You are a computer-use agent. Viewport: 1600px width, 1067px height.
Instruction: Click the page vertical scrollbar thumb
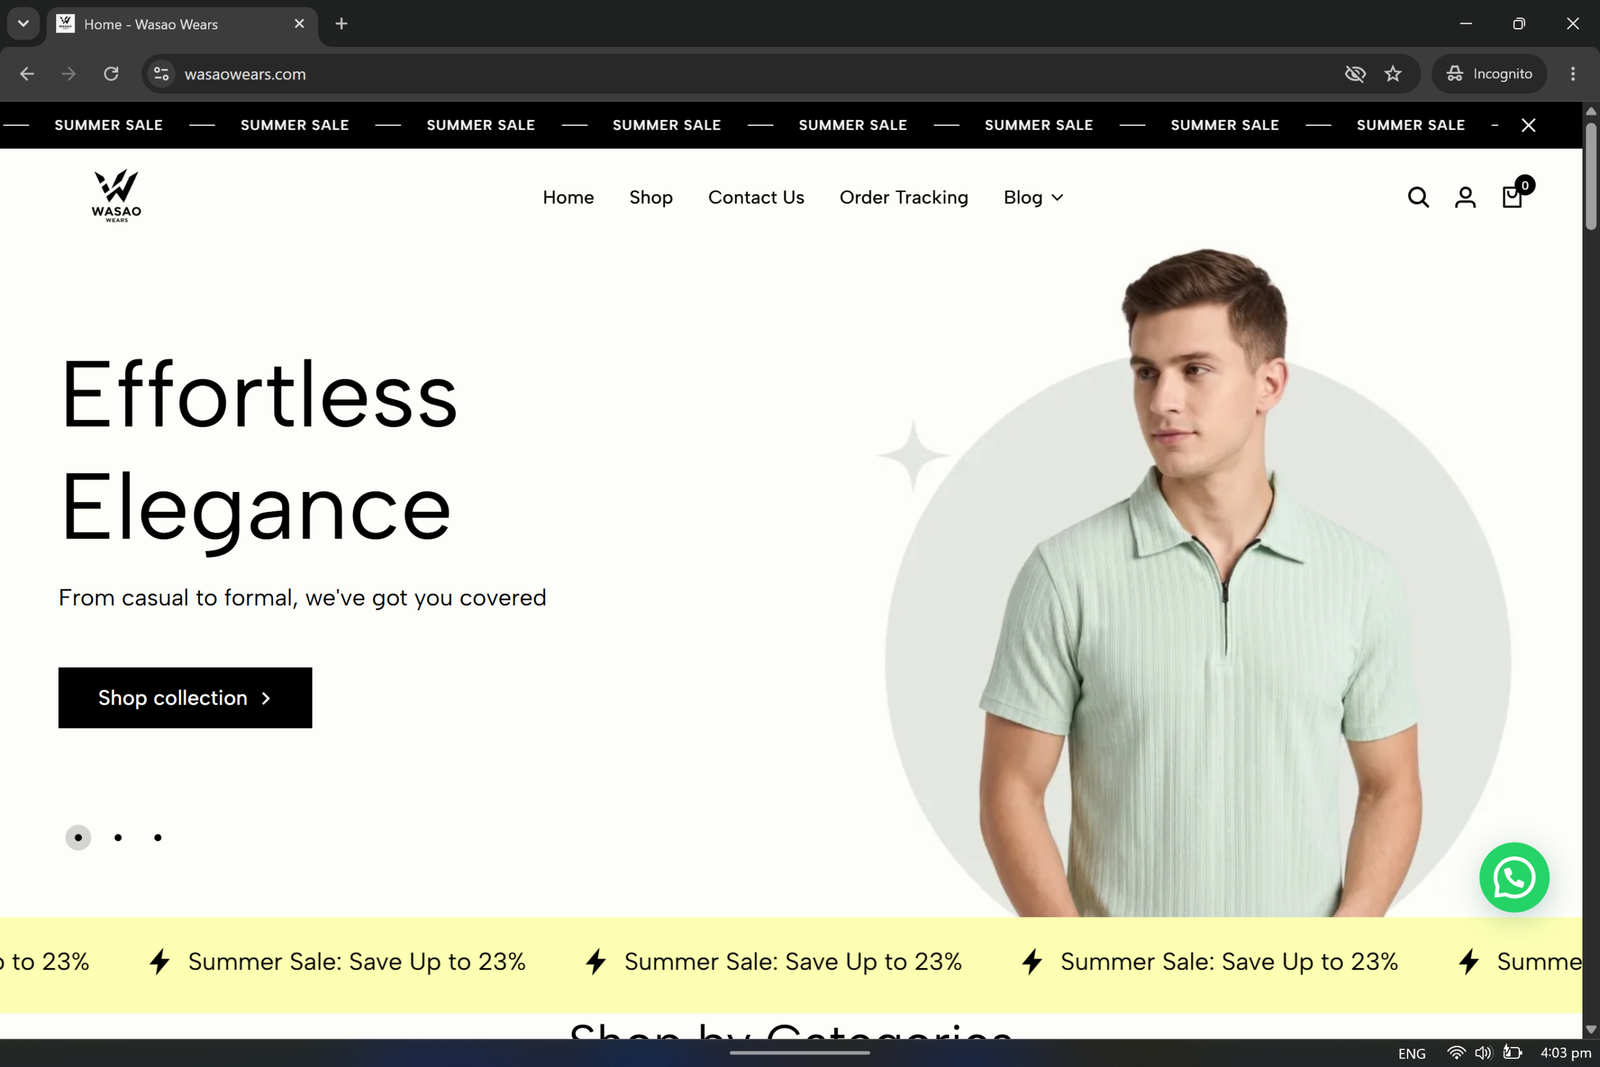[1591, 175]
